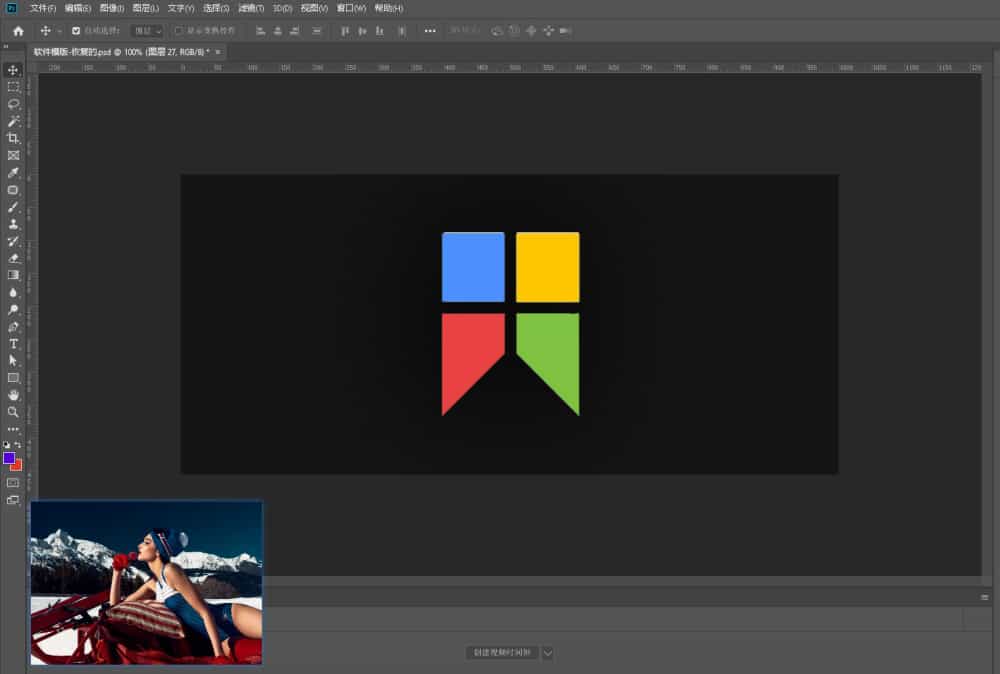Image resolution: width=1000 pixels, height=674 pixels.
Task: Select the Rectangle shape tool
Action: [13, 378]
